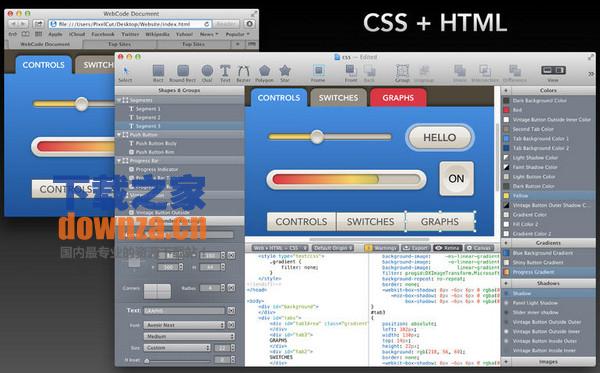Select Segment 3 layer row
The image size is (600, 373).
pos(179,126)
